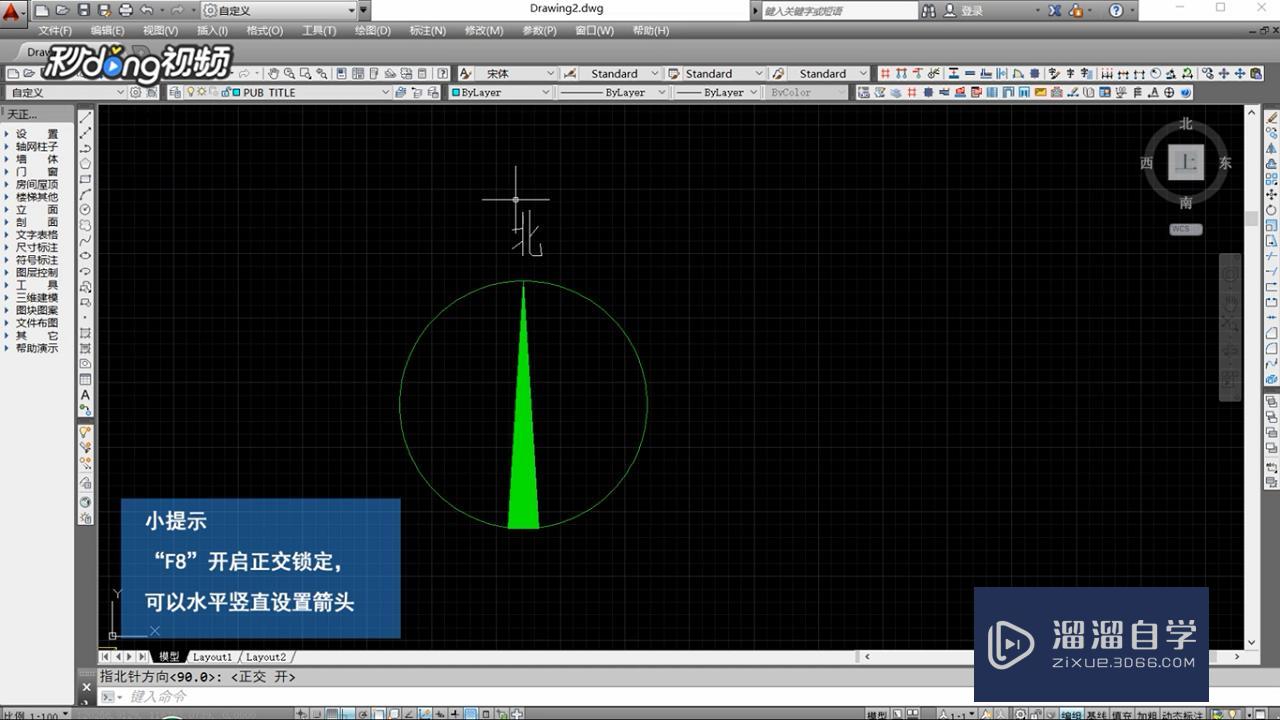The height and width of the screenshot is (720, 1280).
Task: Click the text style A icon
Action: point(466,73)
